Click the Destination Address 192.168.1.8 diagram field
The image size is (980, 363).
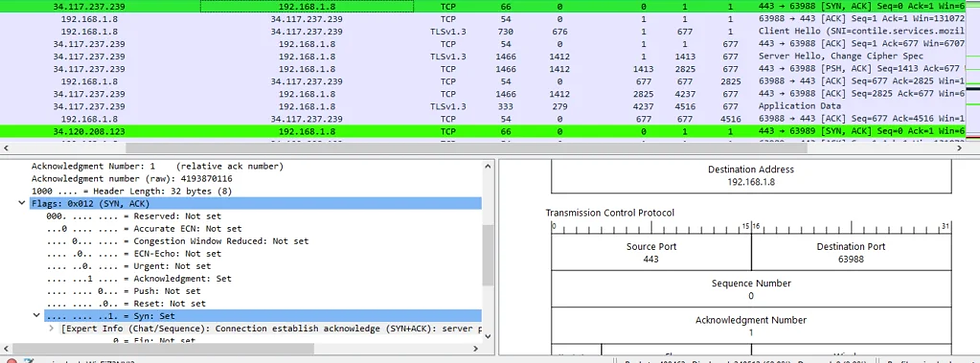(751, 176)
